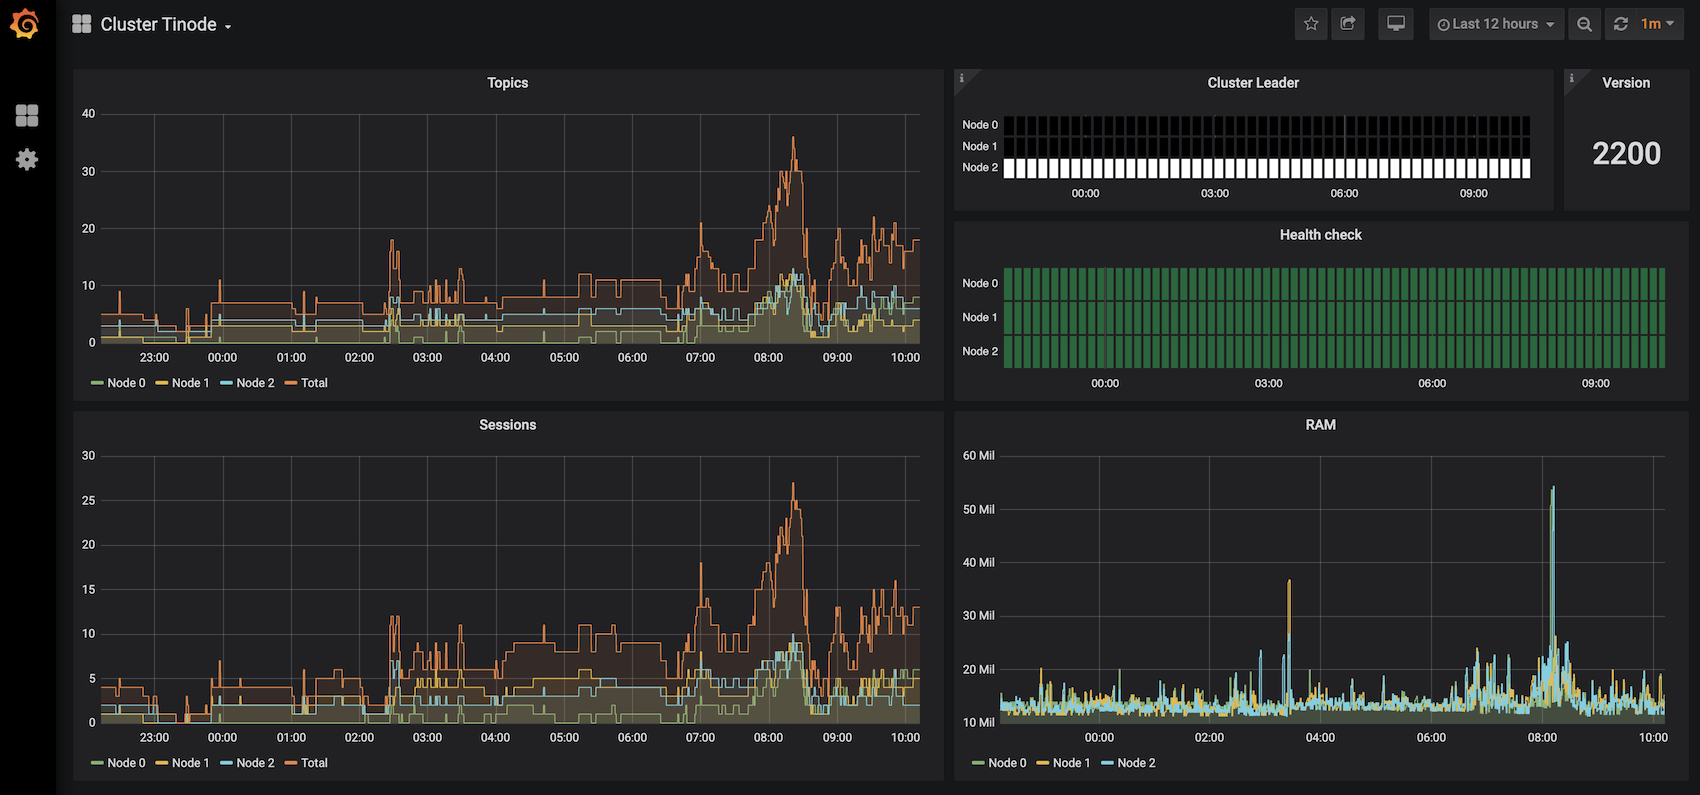Click the 60 Mil axis label in RAM
This screenshot has width=1700, height=795.
pos(978,456)
